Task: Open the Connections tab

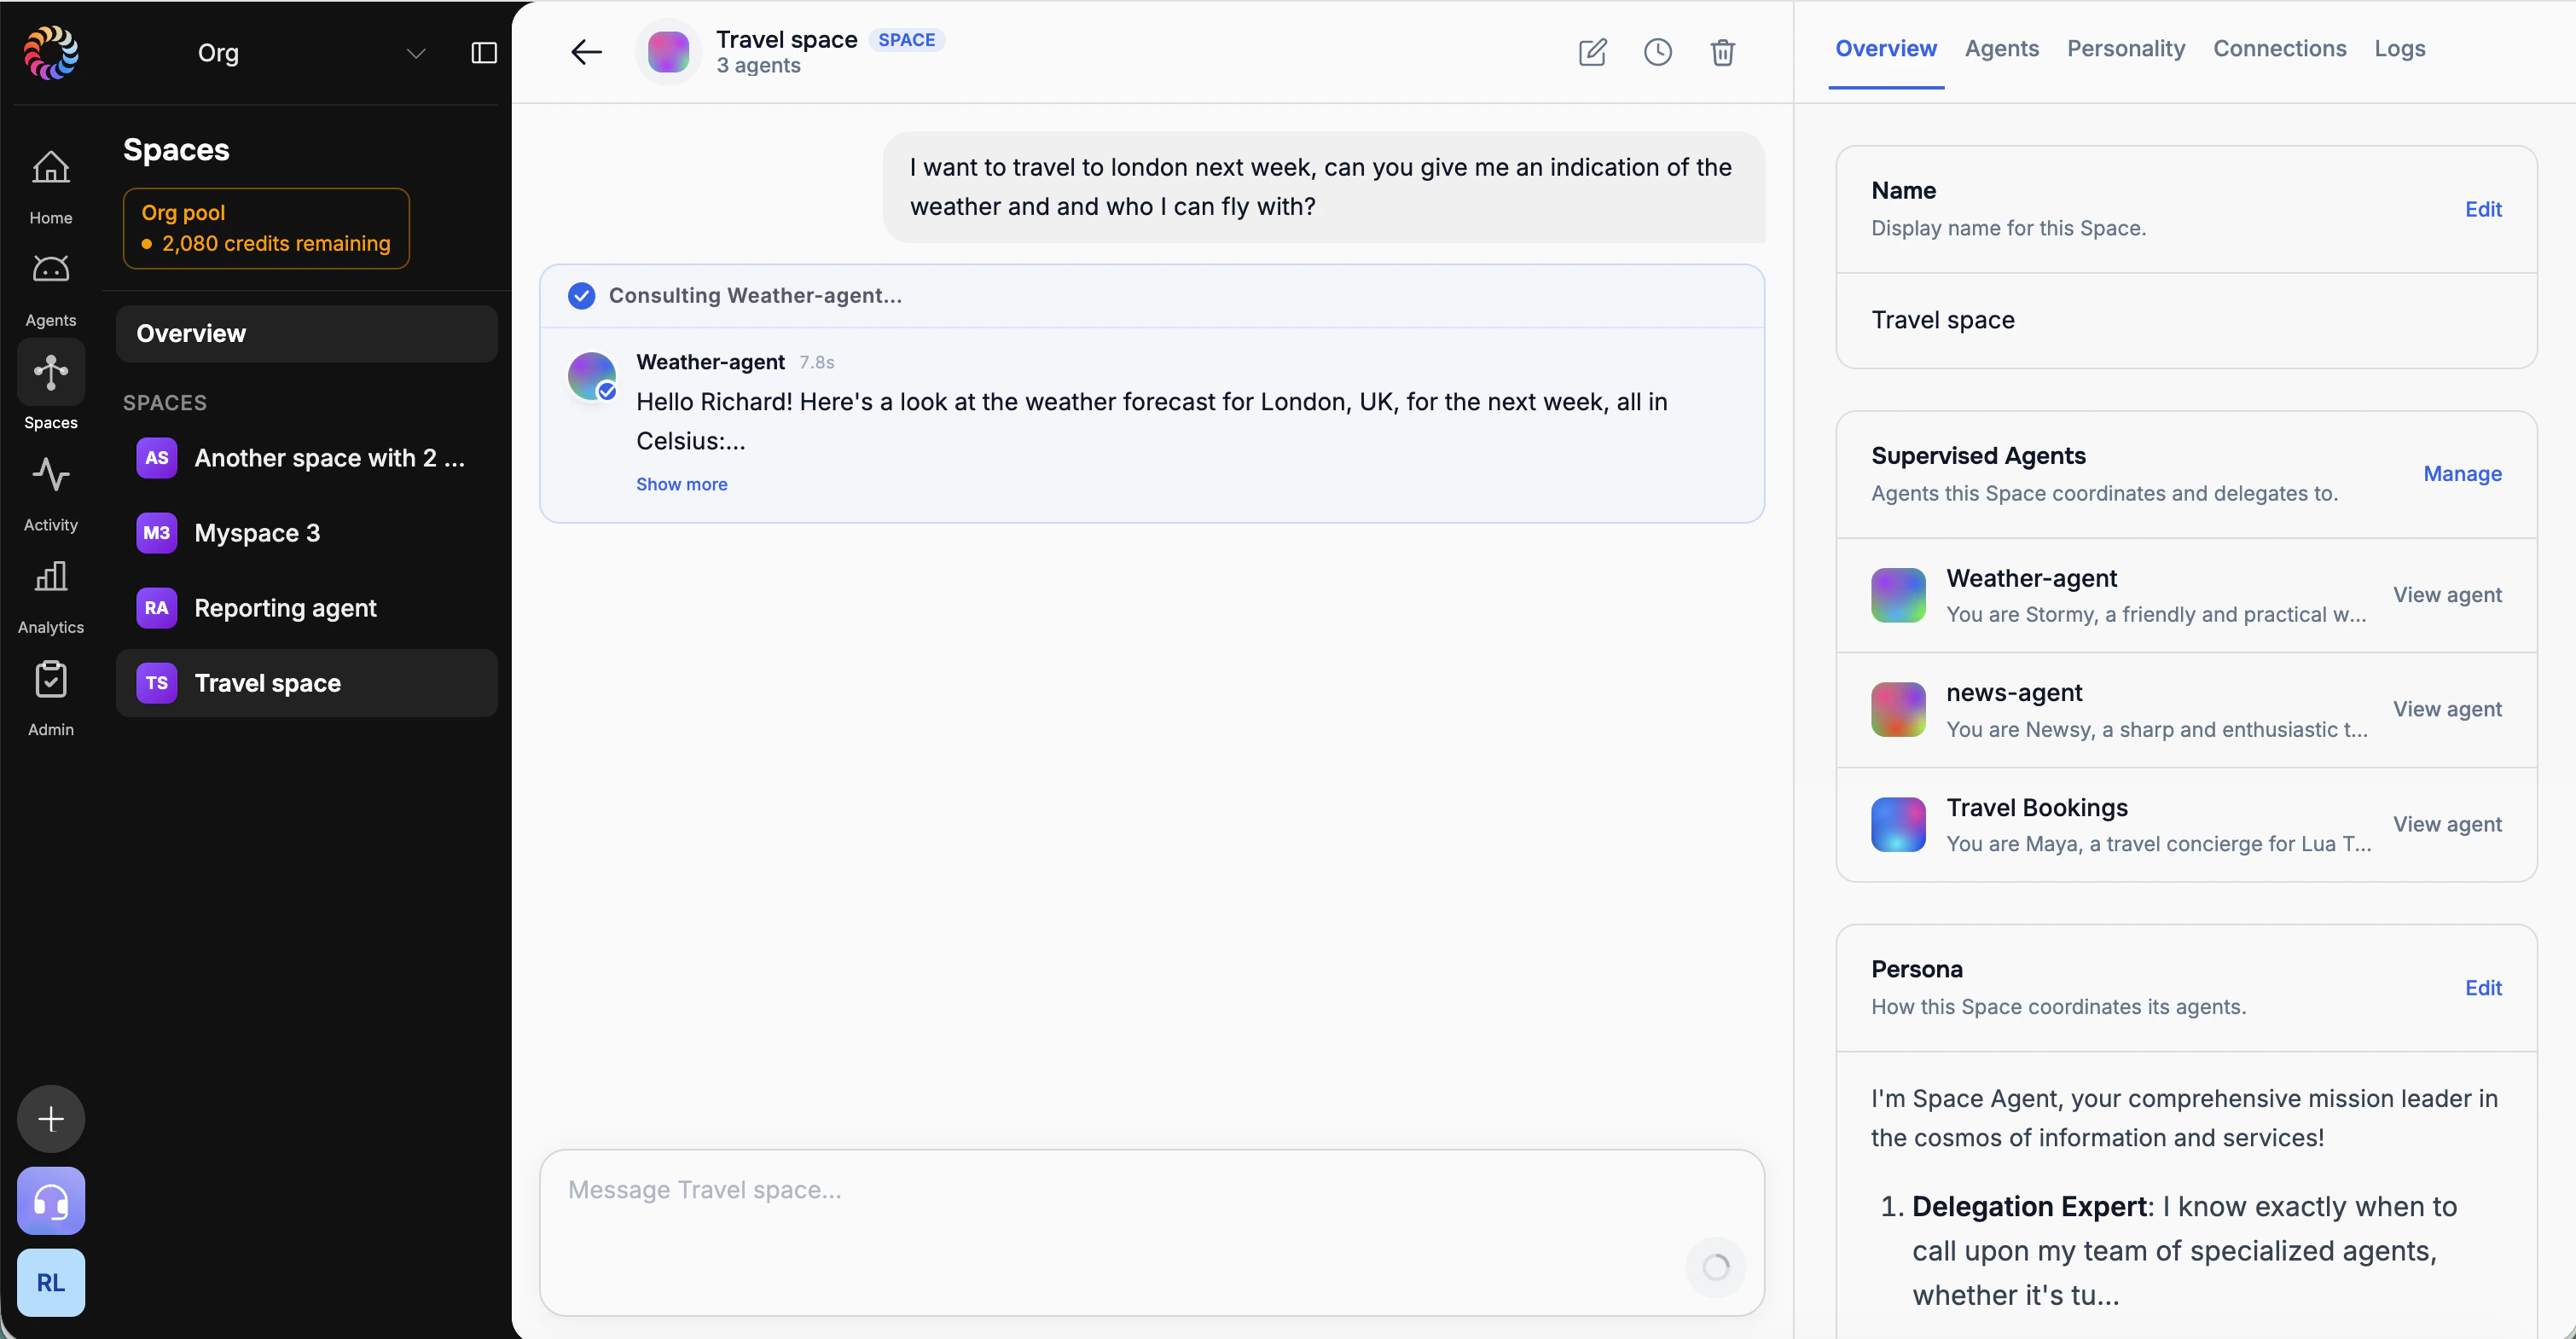Action: tap(2279, 49)
